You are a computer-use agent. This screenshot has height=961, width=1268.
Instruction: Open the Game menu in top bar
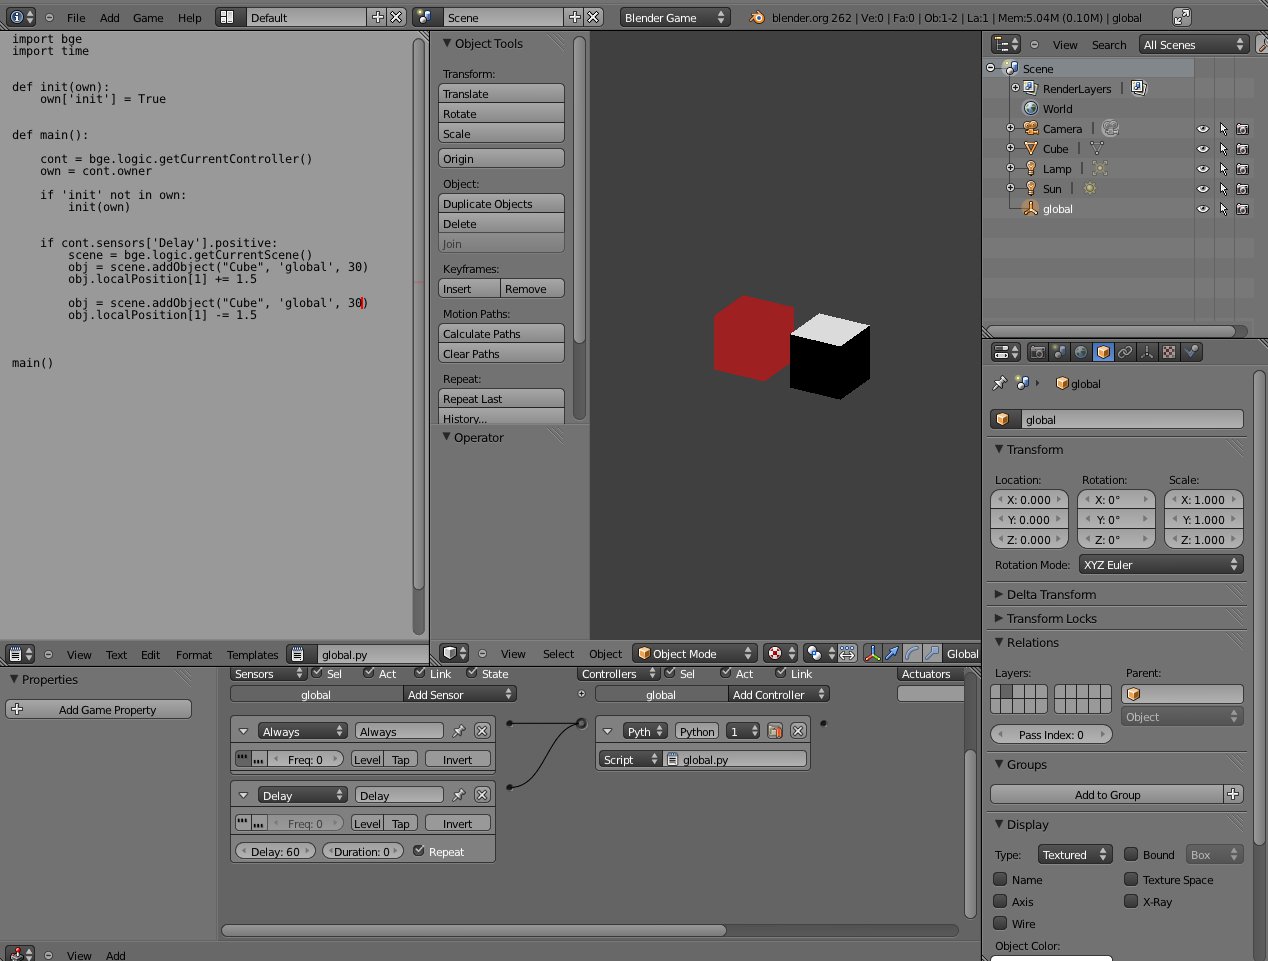tap(148, 17)
